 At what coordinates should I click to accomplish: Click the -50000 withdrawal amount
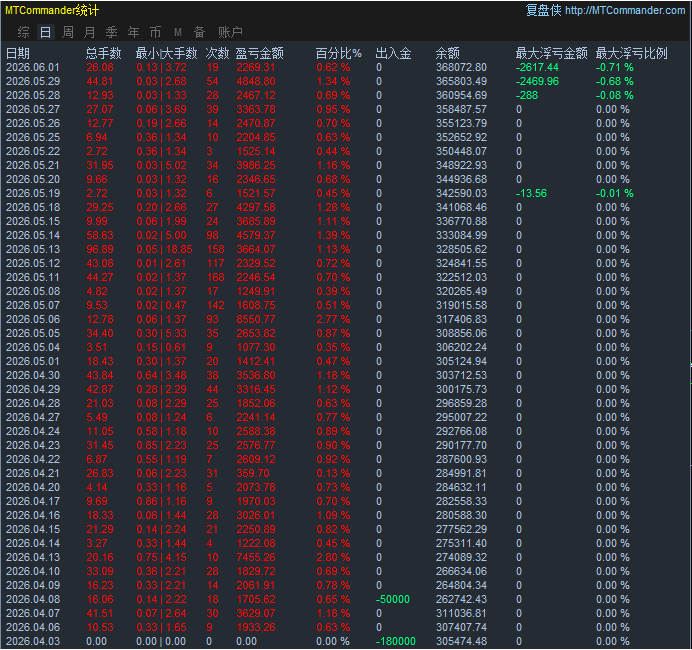(x=393, y=599)
